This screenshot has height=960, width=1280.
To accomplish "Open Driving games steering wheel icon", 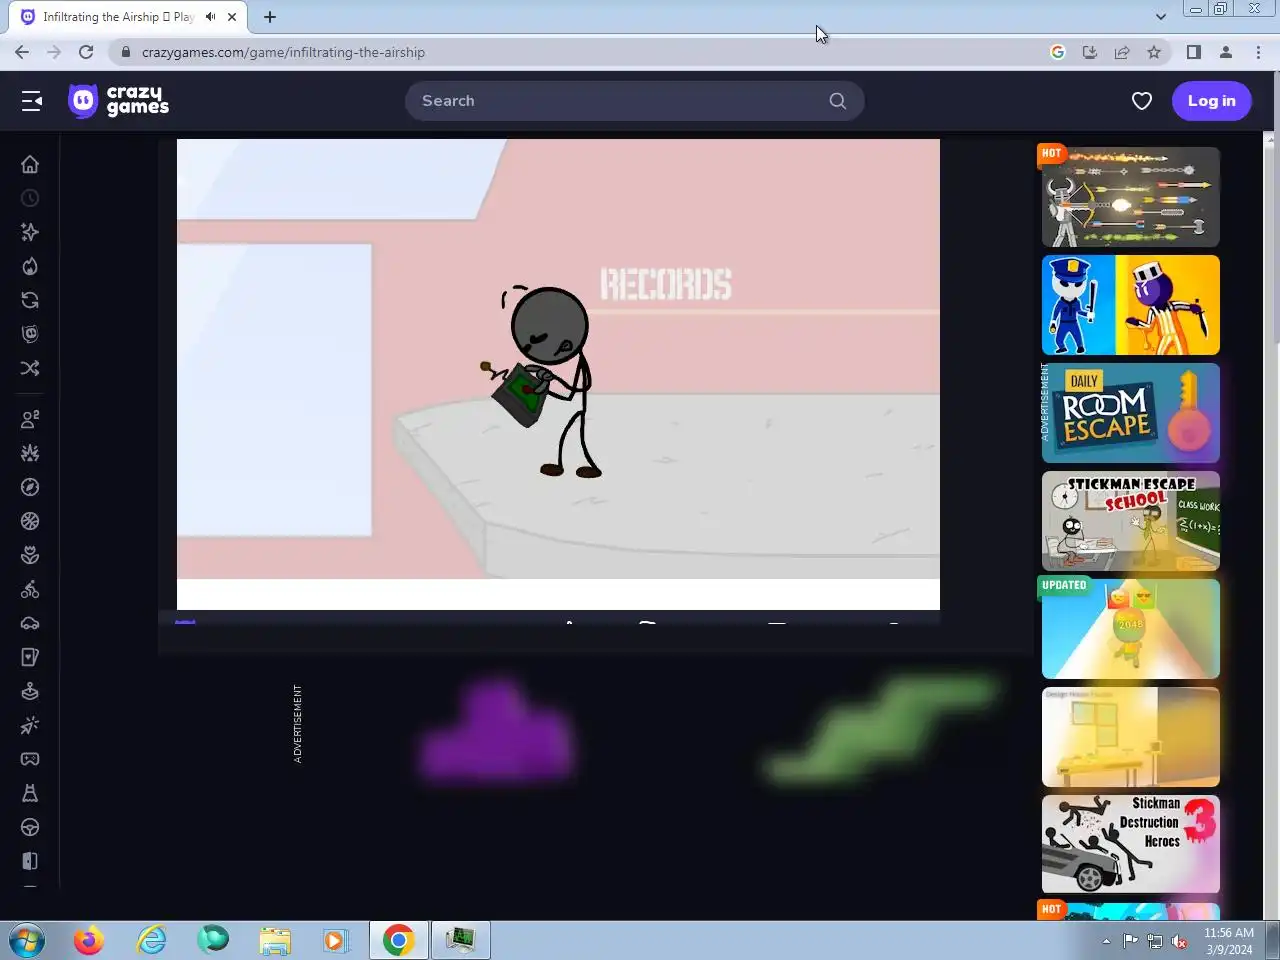I will (30, 827).
